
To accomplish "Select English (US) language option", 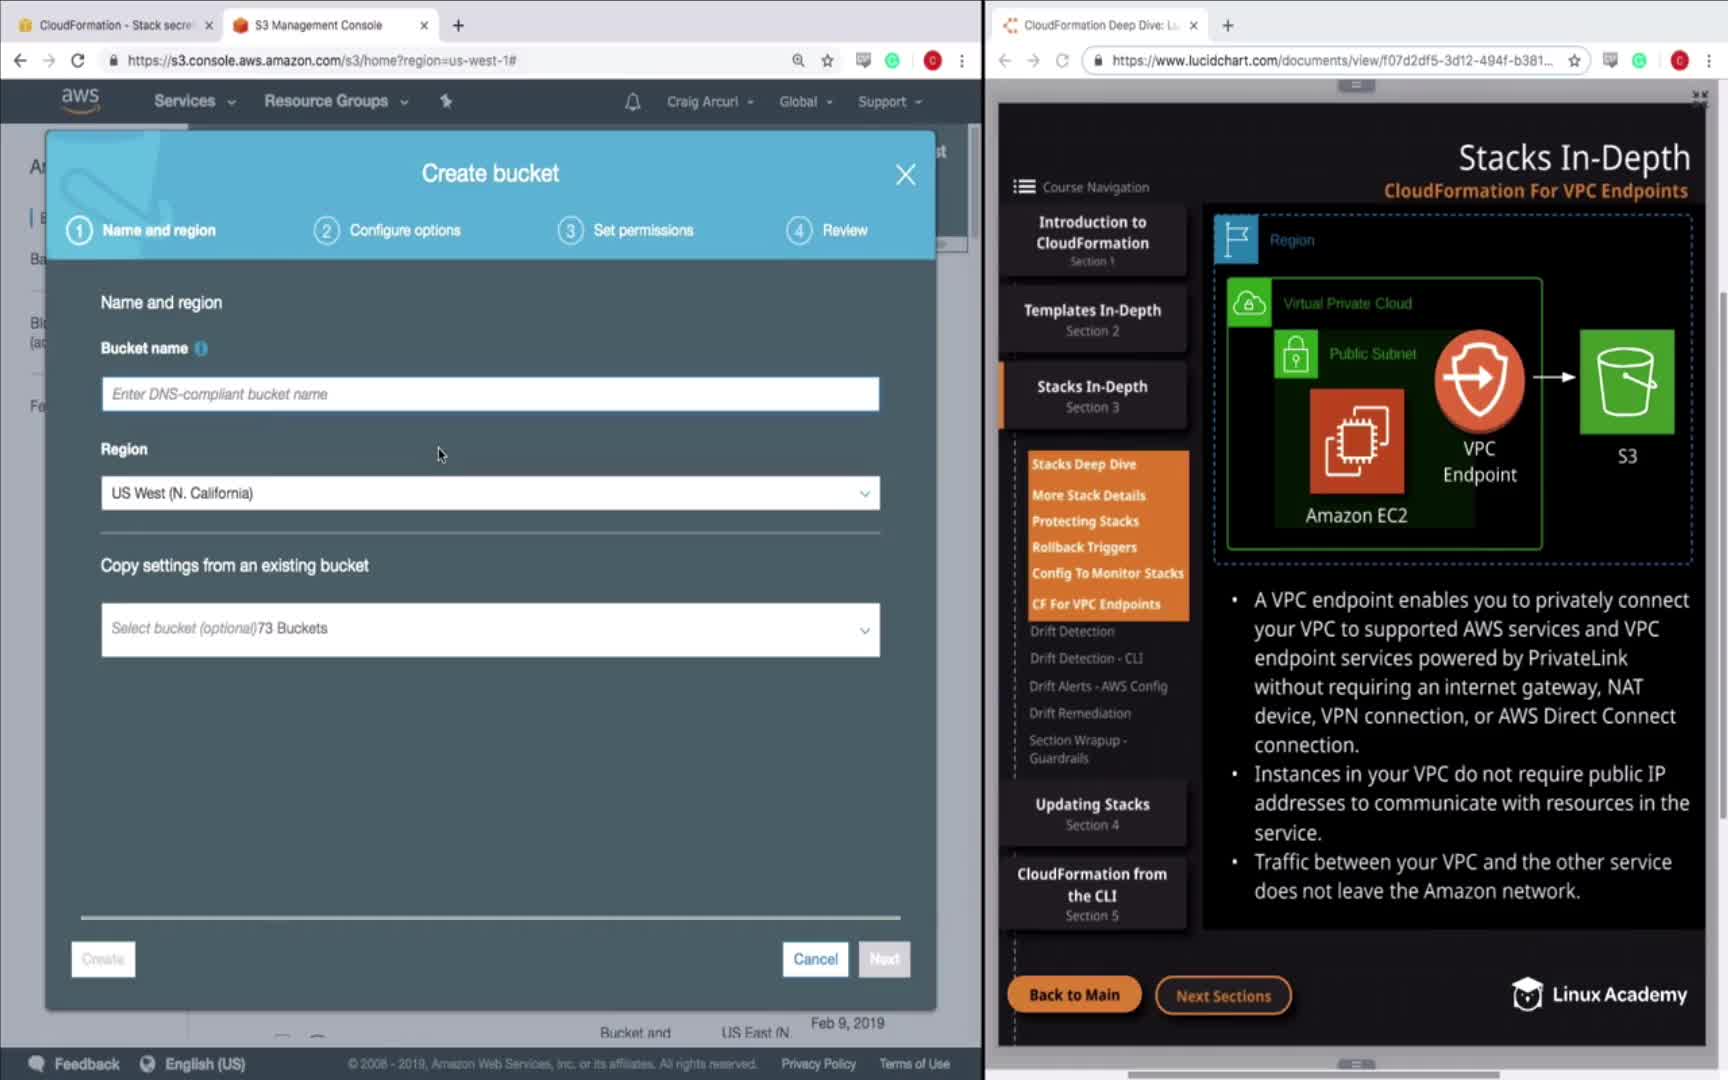I will (x=193, y=1064).
